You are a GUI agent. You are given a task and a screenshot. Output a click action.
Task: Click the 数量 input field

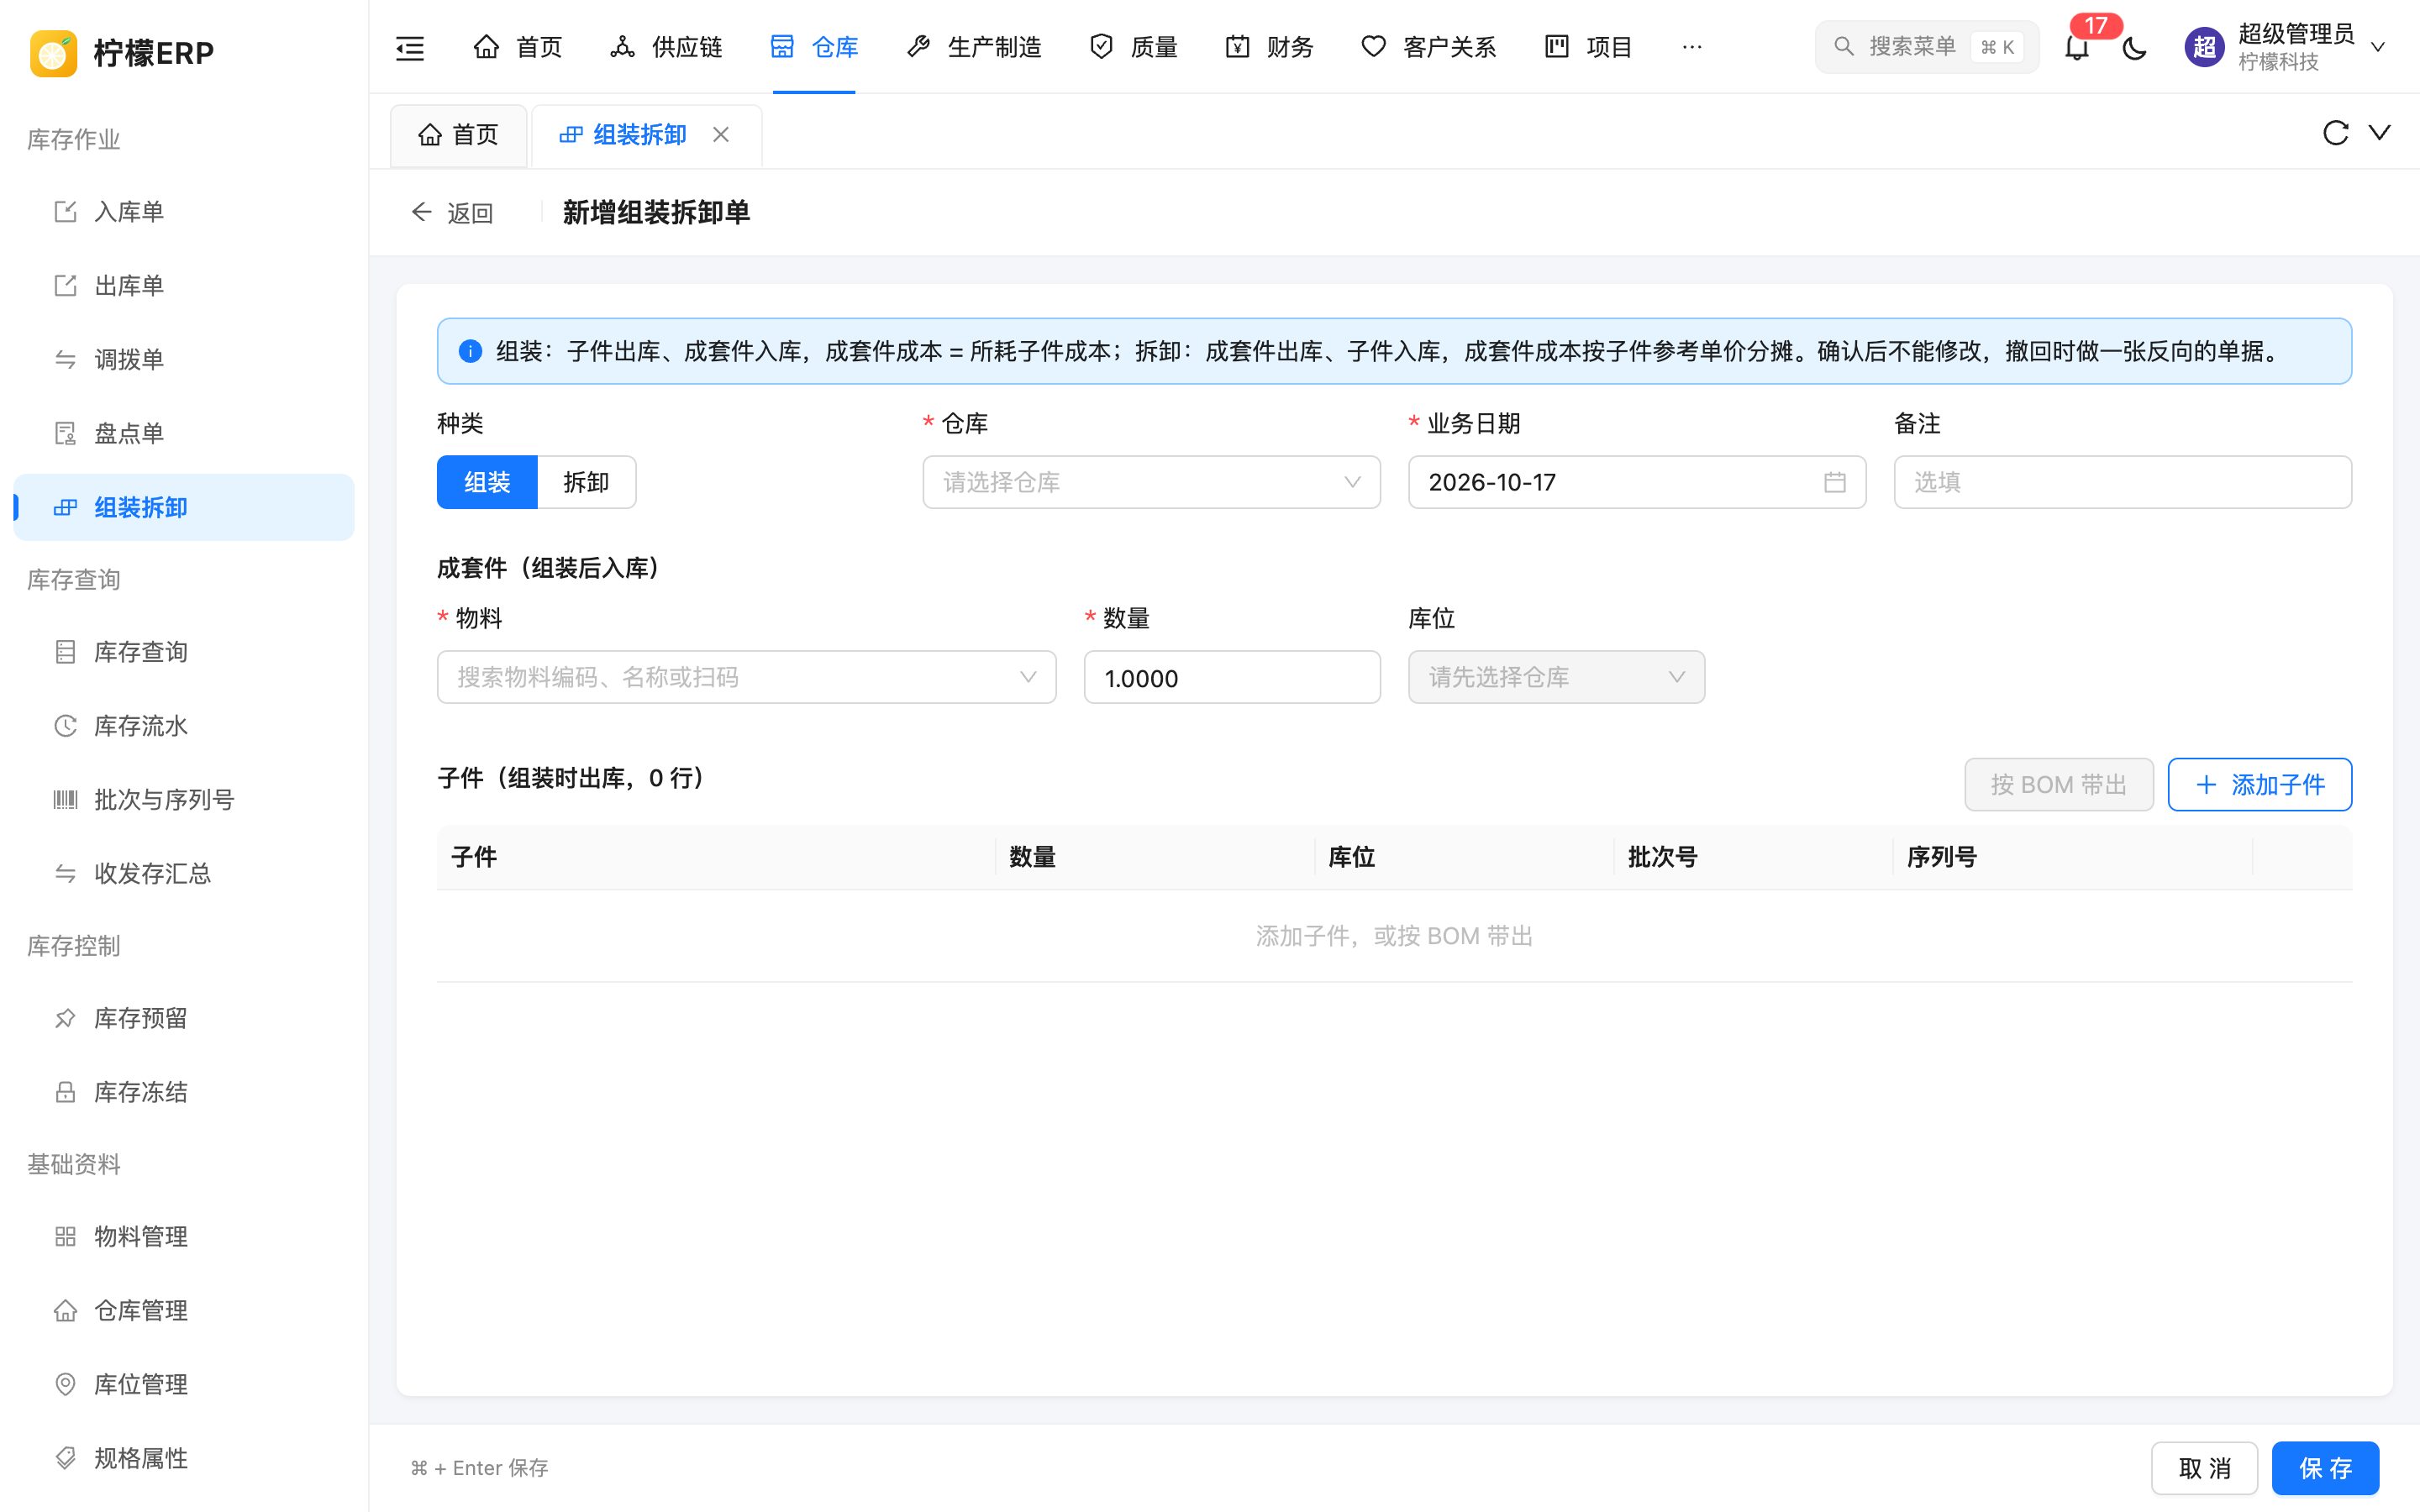point(1232,677)
